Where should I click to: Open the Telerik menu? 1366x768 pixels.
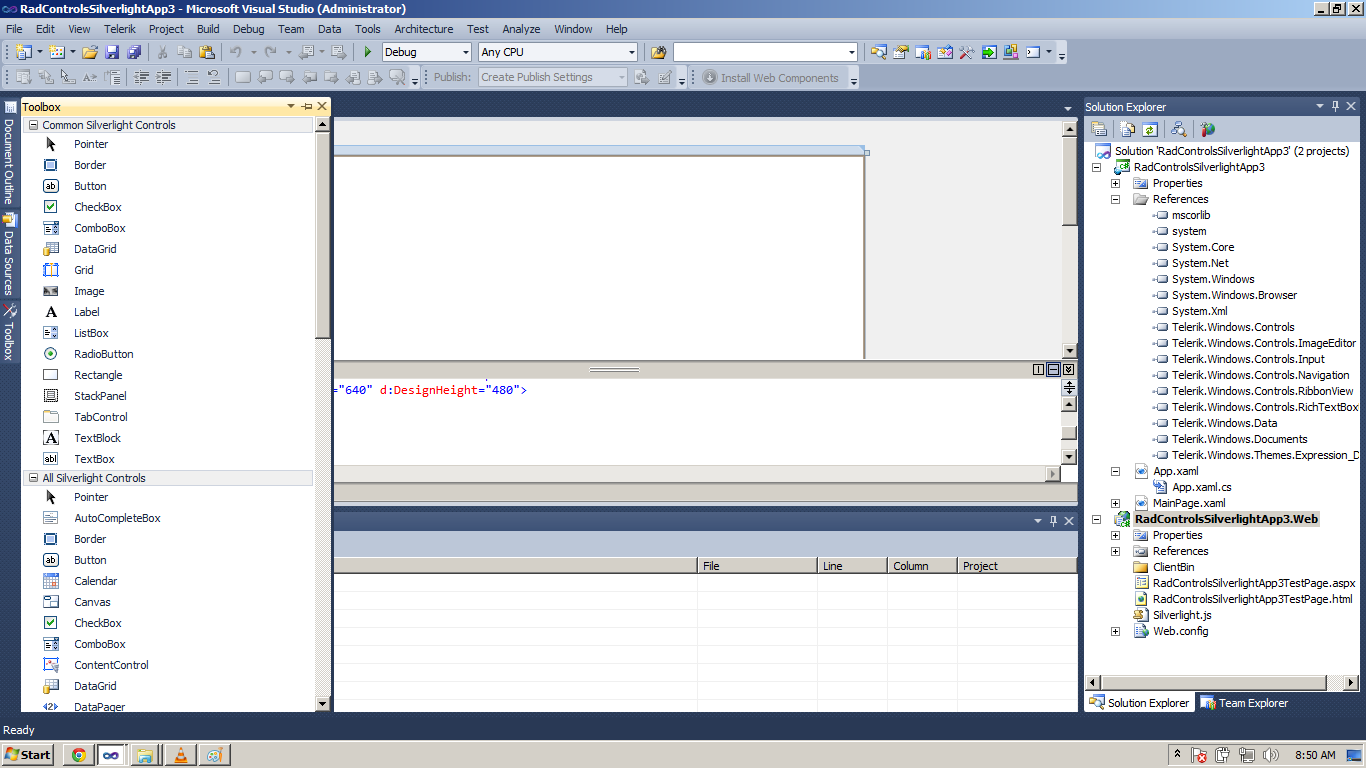tap(120, 29)
